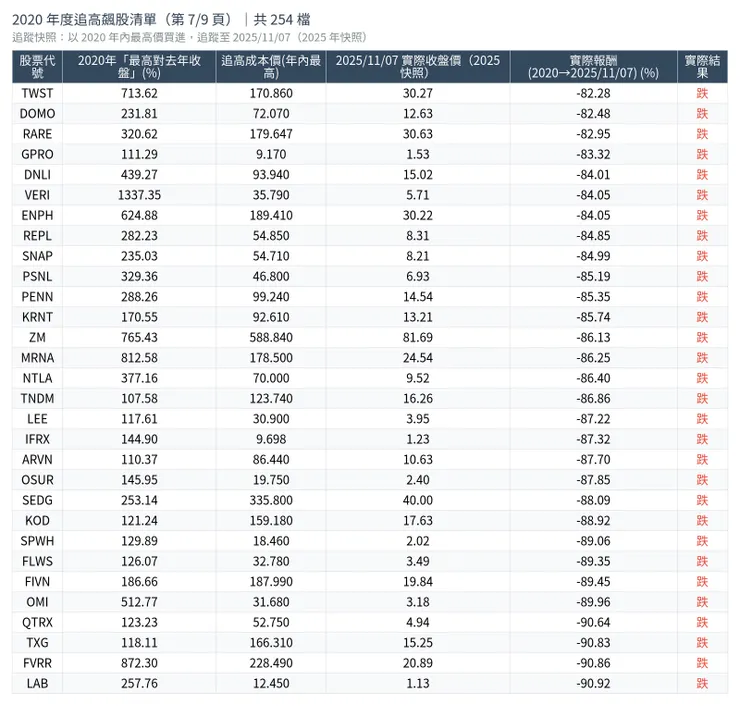The height and width of the screenshot is (706, 740).
Task: Click the 9.698 cost price cell
Action: click(x=271, y=439)
